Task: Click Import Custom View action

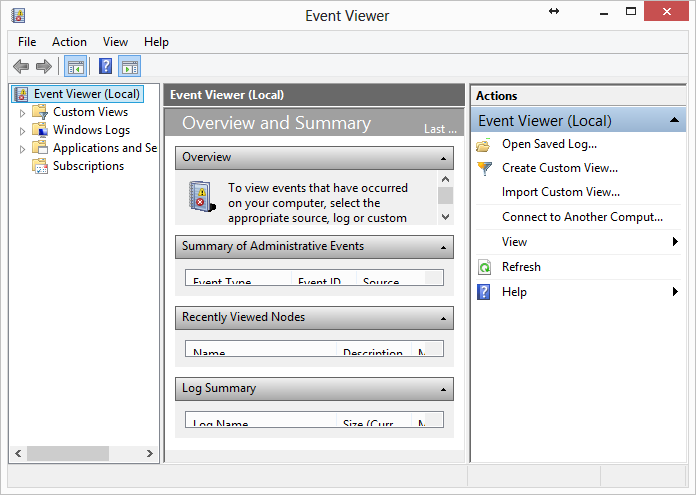Action: (560, 192)
